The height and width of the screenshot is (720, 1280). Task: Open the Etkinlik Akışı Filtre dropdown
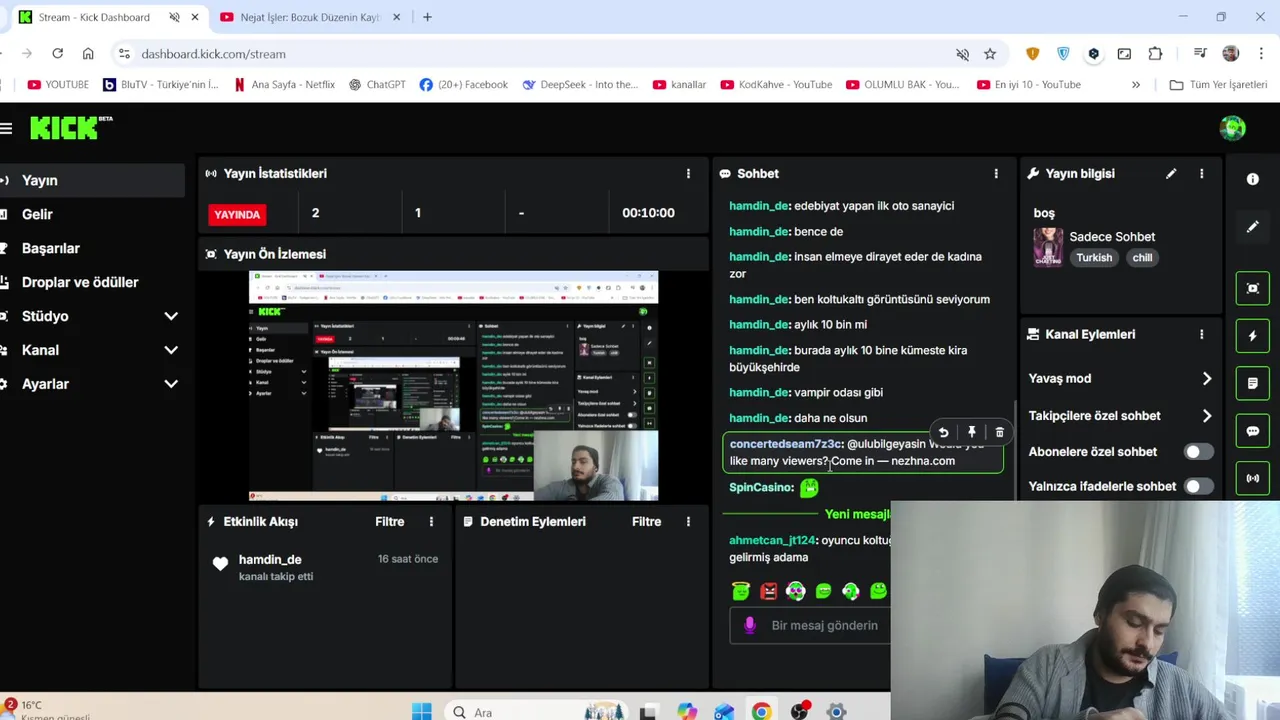pos(390,522)
